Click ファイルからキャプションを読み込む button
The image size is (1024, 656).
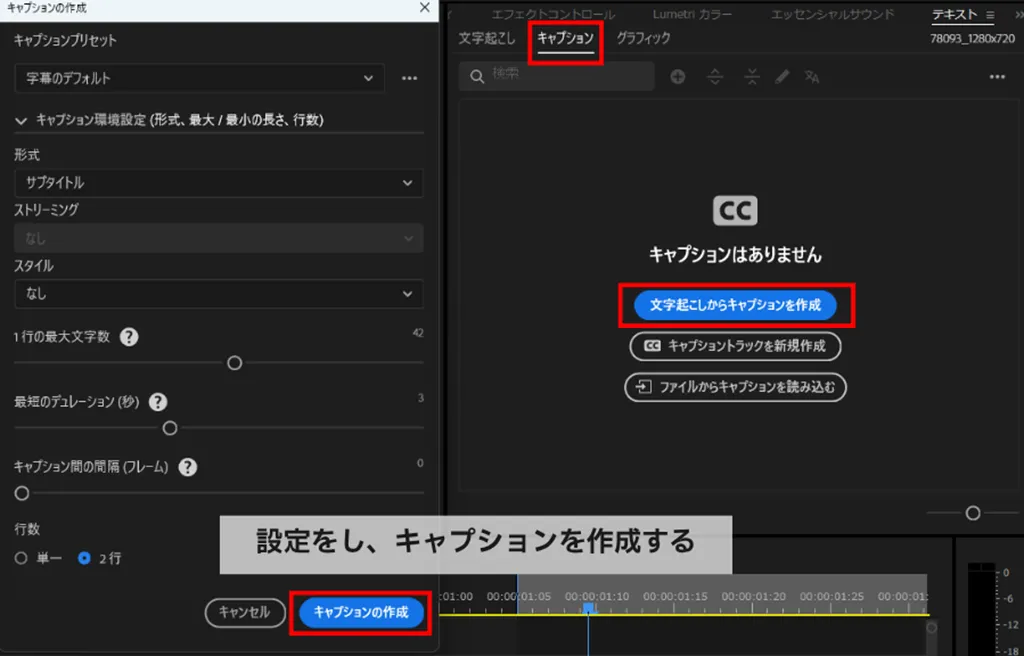[x=735, y=387]
